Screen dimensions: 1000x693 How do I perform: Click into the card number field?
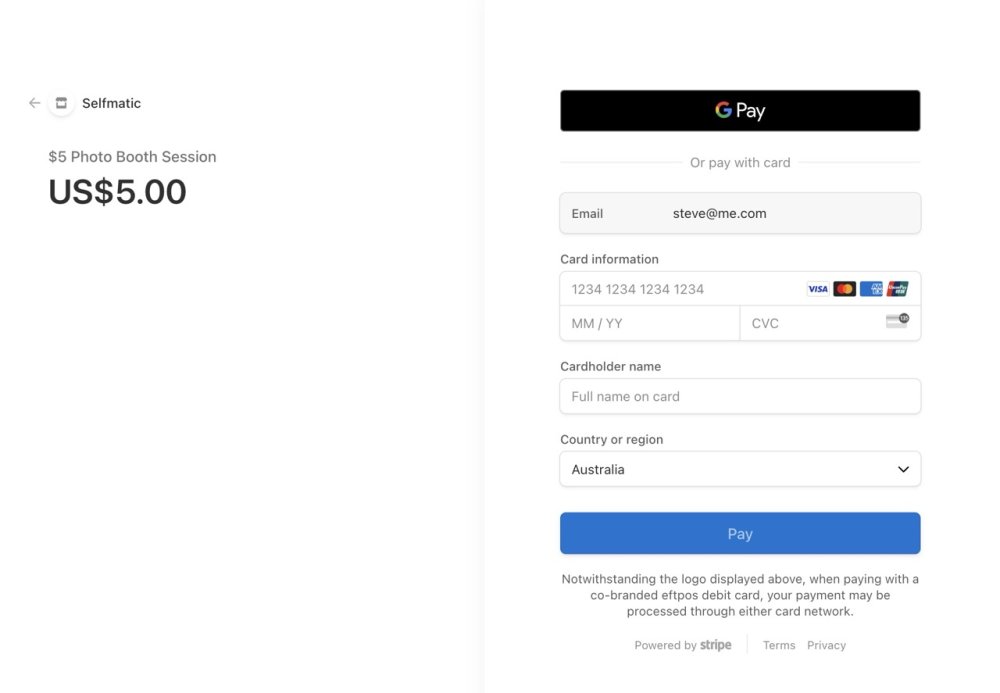coord(680,289)
